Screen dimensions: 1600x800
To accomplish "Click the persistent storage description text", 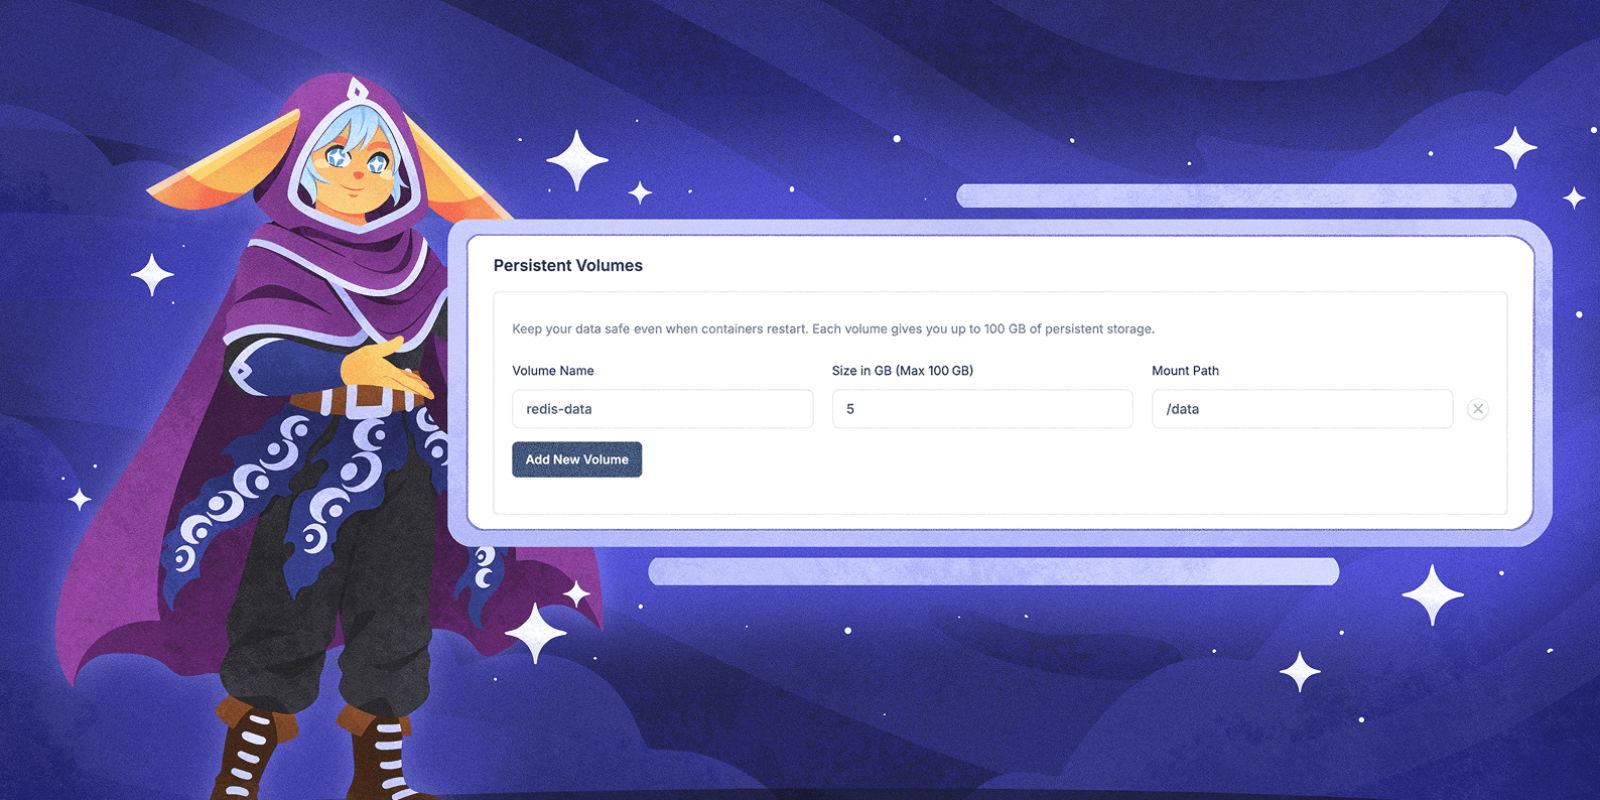I will (x=833, y=329).
